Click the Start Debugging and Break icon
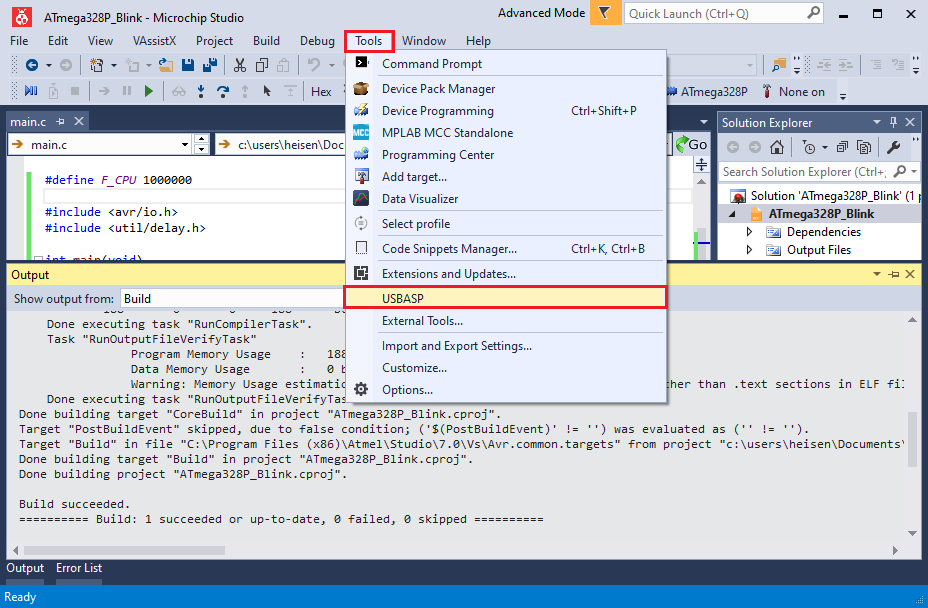Viewport: 928px width, 608px height. (31, 91)
